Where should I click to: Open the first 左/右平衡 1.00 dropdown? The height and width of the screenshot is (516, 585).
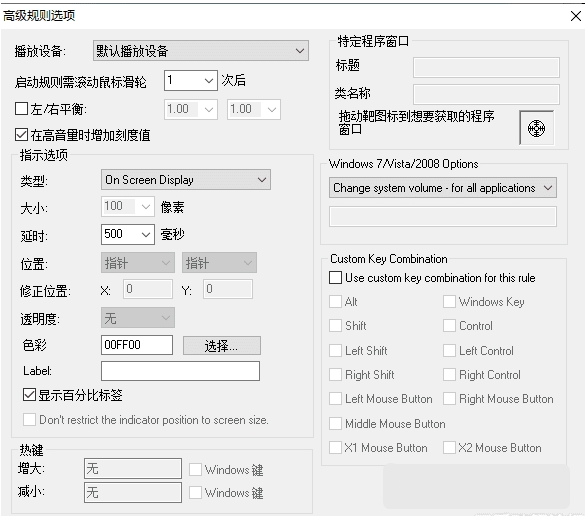coord(191,109)
